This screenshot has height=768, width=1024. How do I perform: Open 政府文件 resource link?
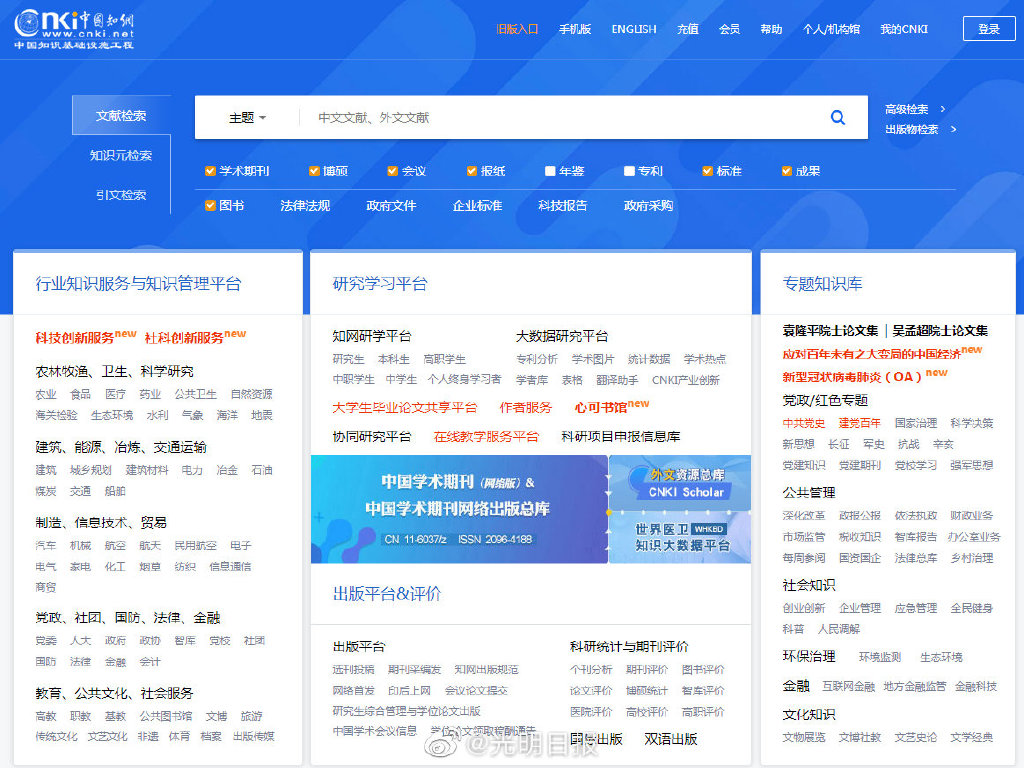[391, 206]
